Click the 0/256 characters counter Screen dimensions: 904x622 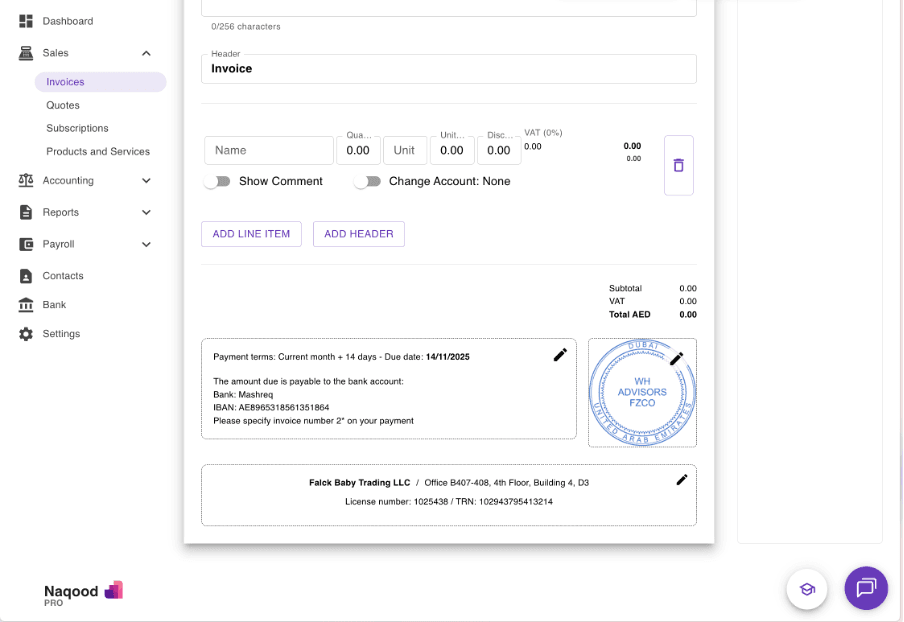pos(246,27)
